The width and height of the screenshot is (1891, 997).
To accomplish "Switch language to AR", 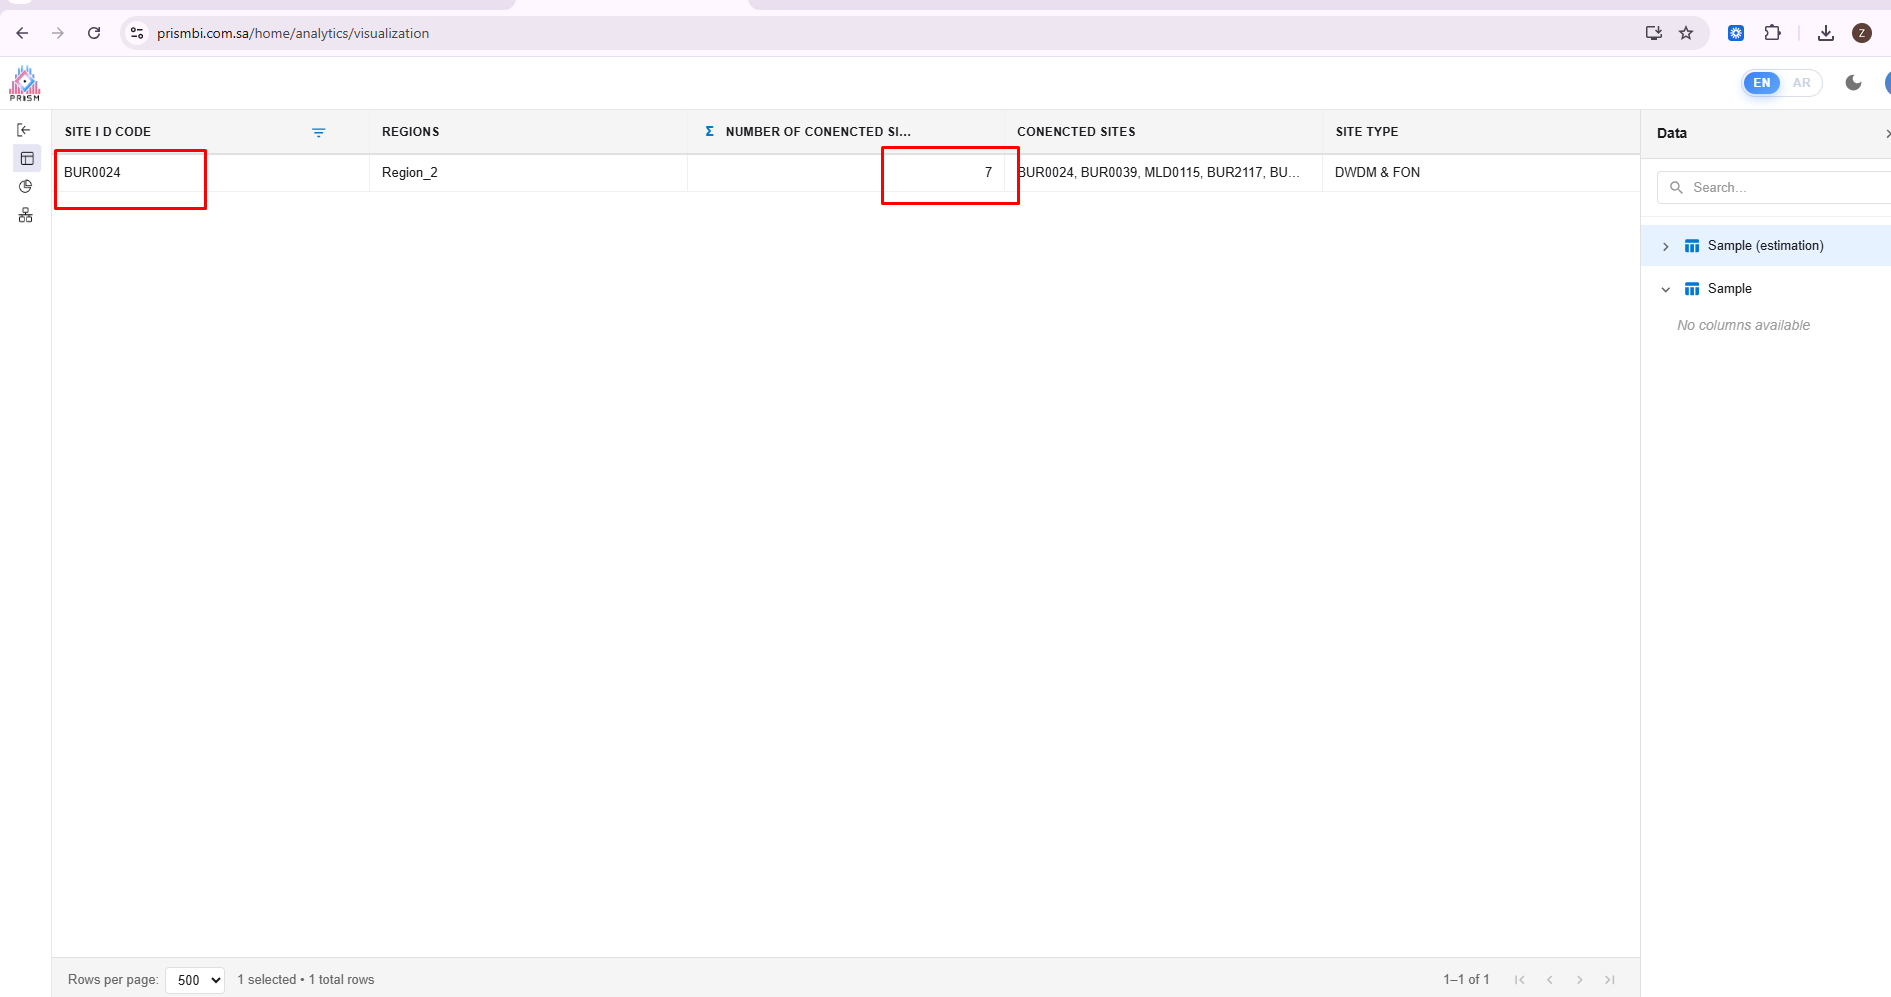I will coord(1801,83).
